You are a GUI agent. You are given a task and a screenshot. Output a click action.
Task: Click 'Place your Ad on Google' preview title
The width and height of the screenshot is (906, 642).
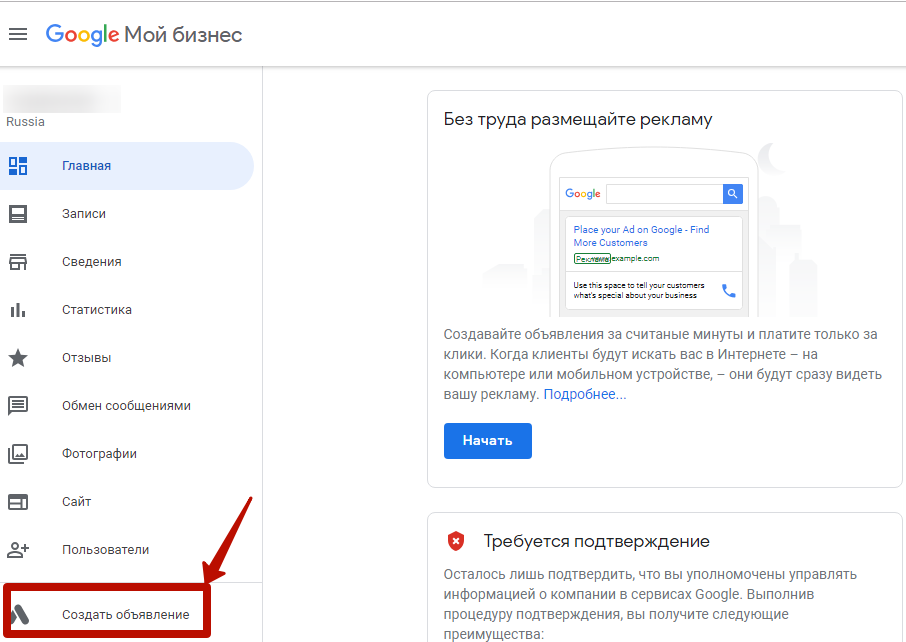[641, 236]
